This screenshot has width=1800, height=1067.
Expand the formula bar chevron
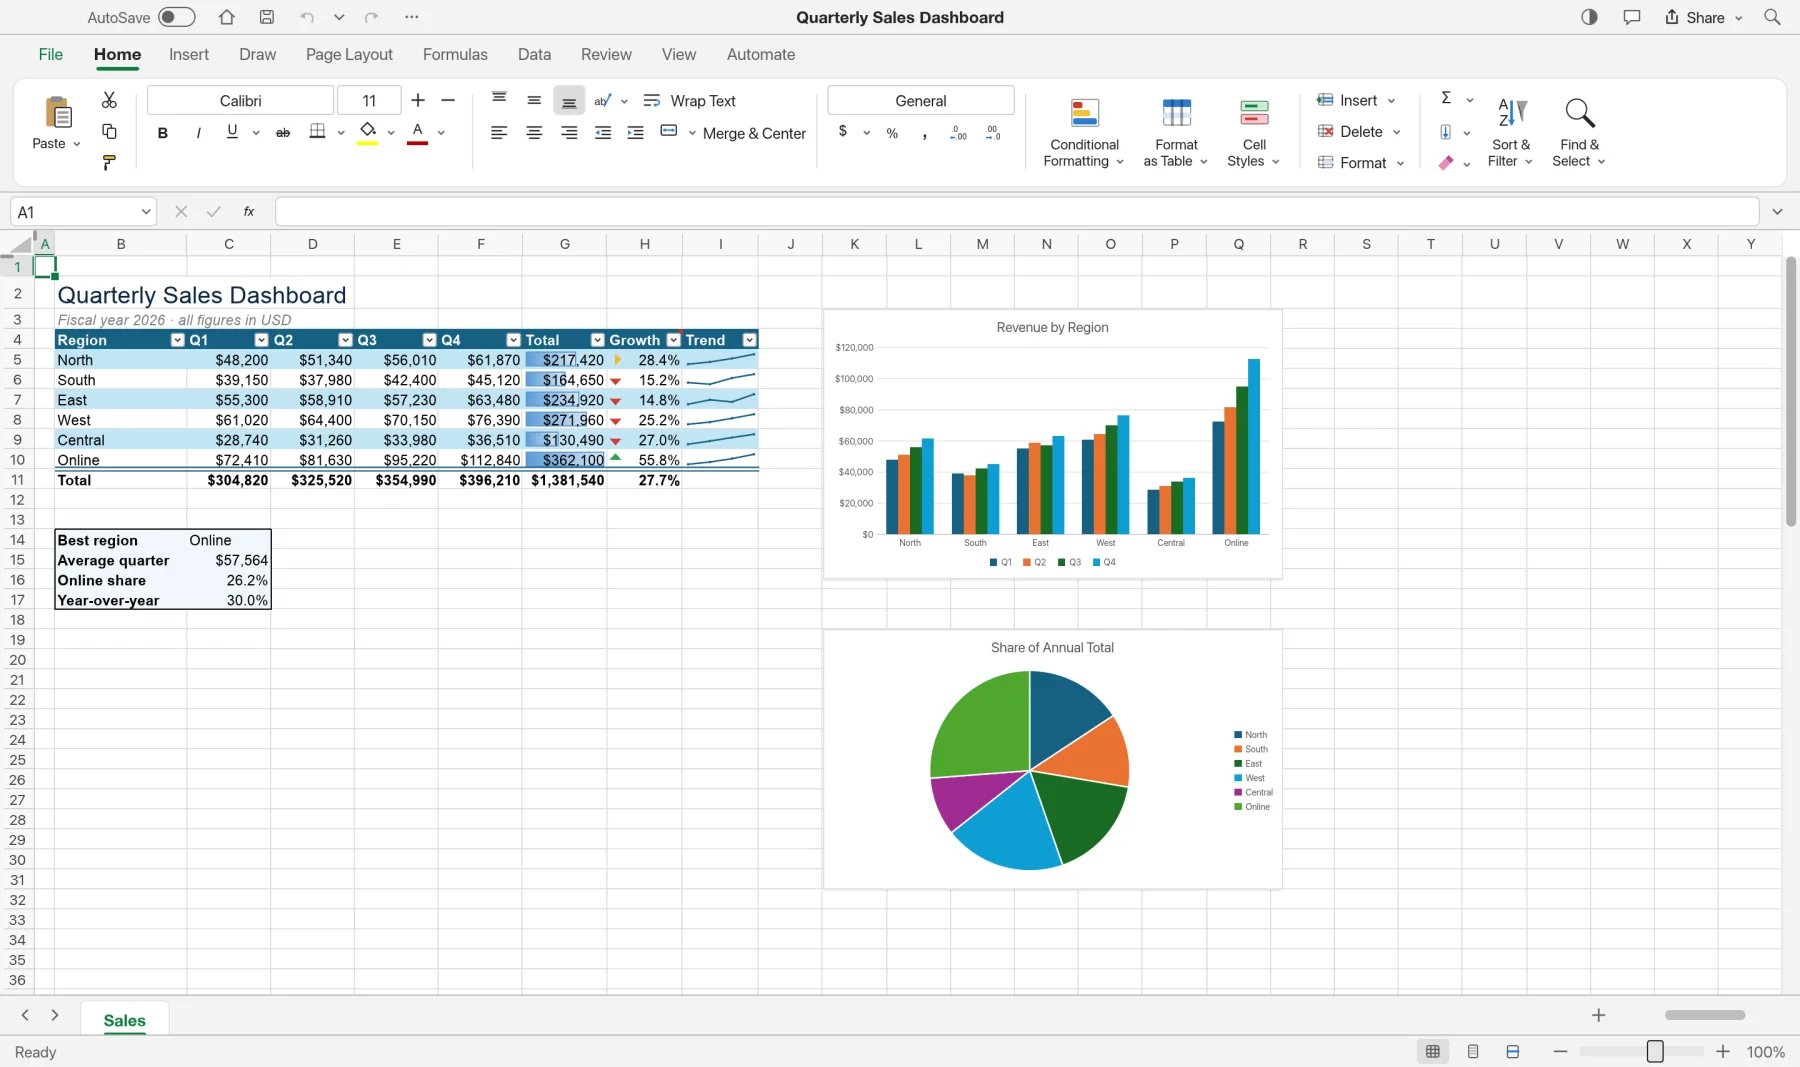tap(1777, 212)
